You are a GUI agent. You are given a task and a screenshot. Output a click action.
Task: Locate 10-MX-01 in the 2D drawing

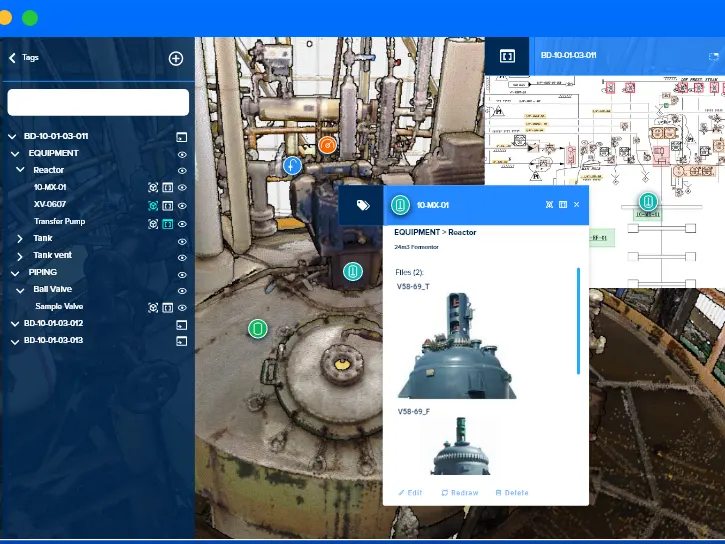pos(168,187)
